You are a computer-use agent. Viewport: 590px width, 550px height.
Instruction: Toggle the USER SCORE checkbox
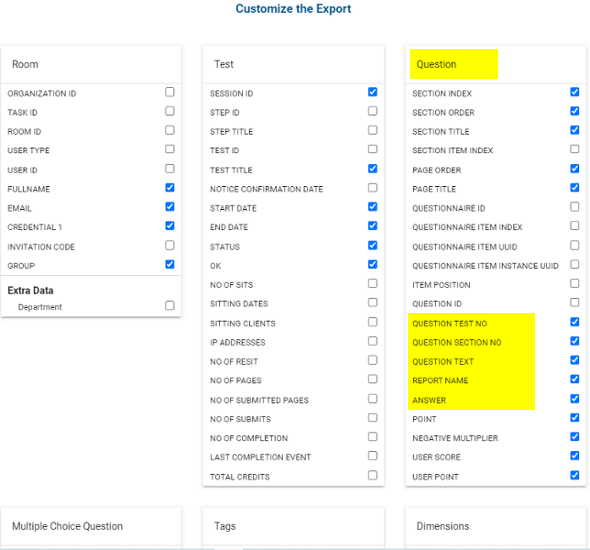(575, 456)
